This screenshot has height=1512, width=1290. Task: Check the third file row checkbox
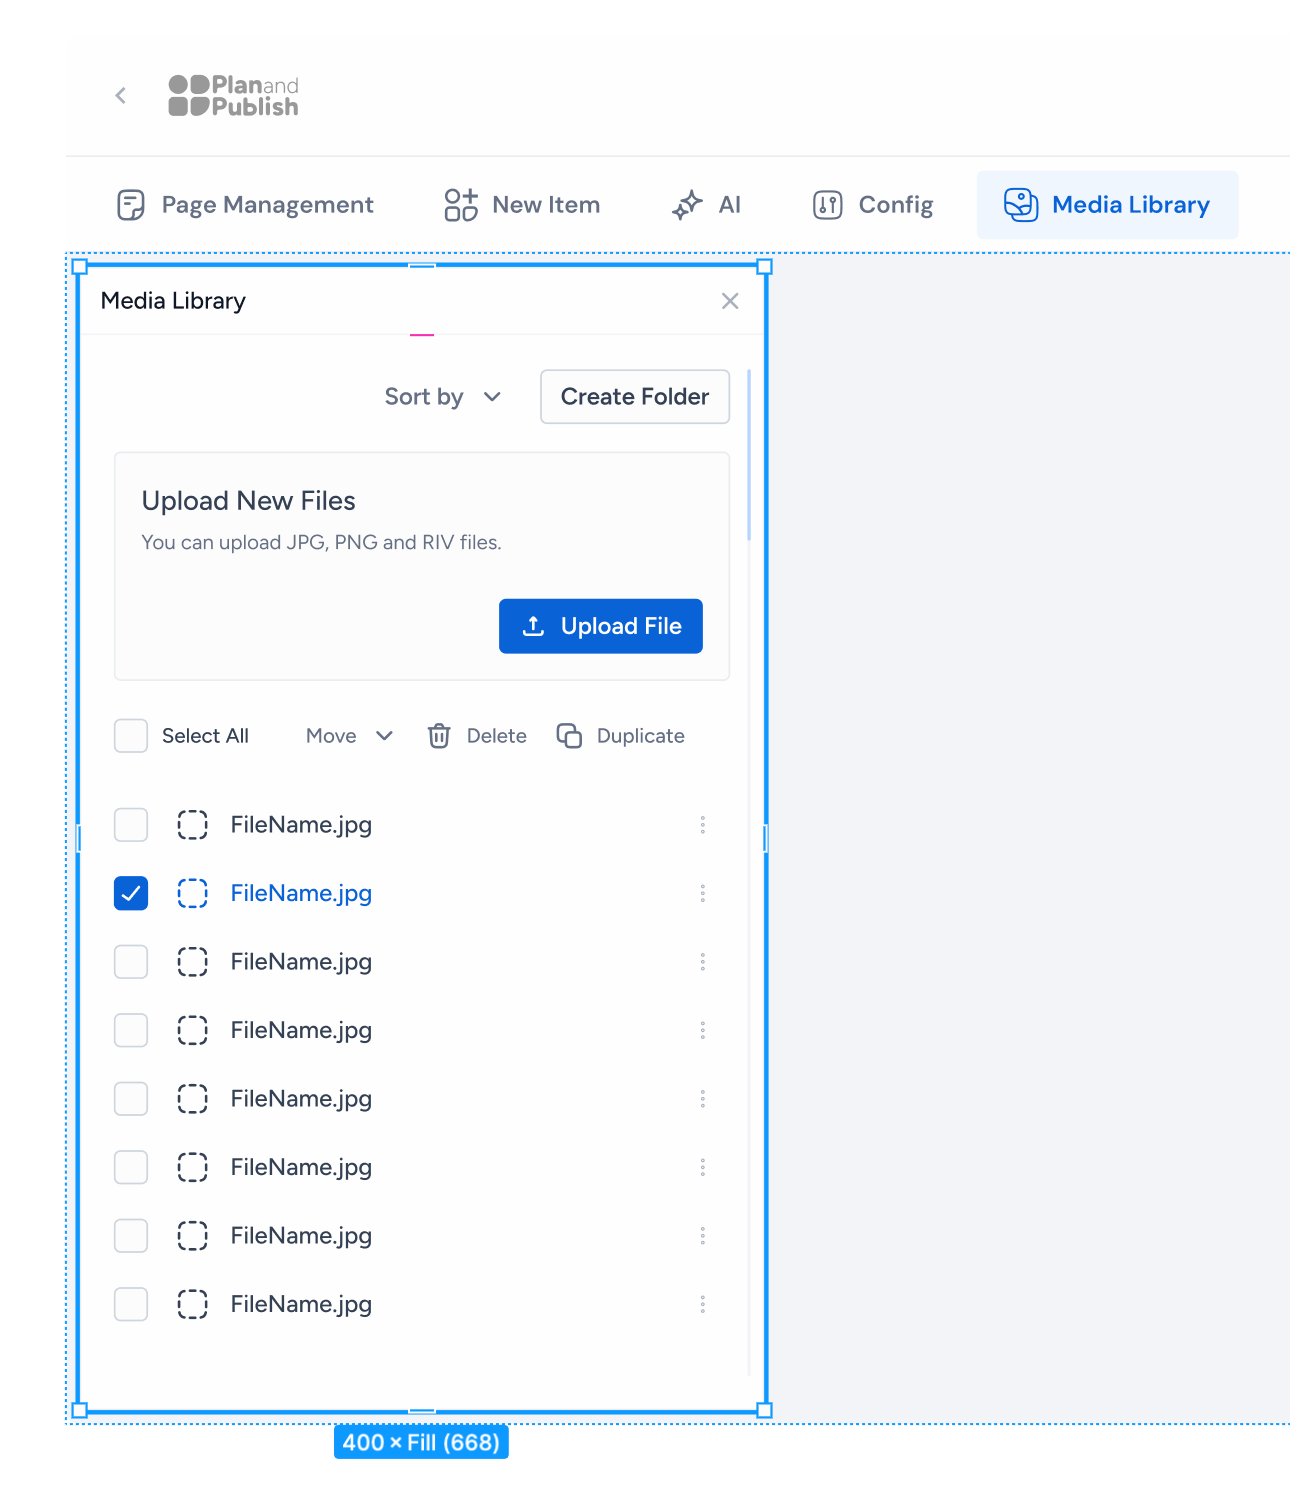pyautogui.click(x=131, y=962)
